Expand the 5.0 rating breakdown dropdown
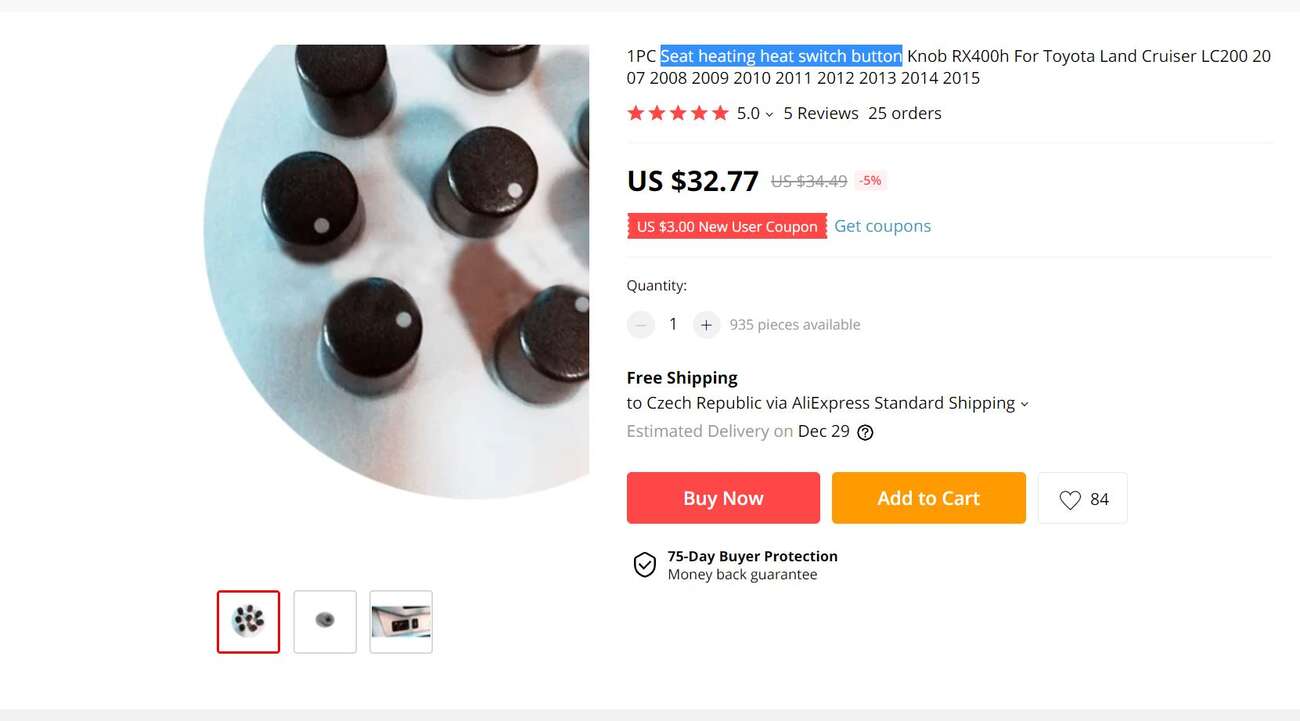 point(769,115)
